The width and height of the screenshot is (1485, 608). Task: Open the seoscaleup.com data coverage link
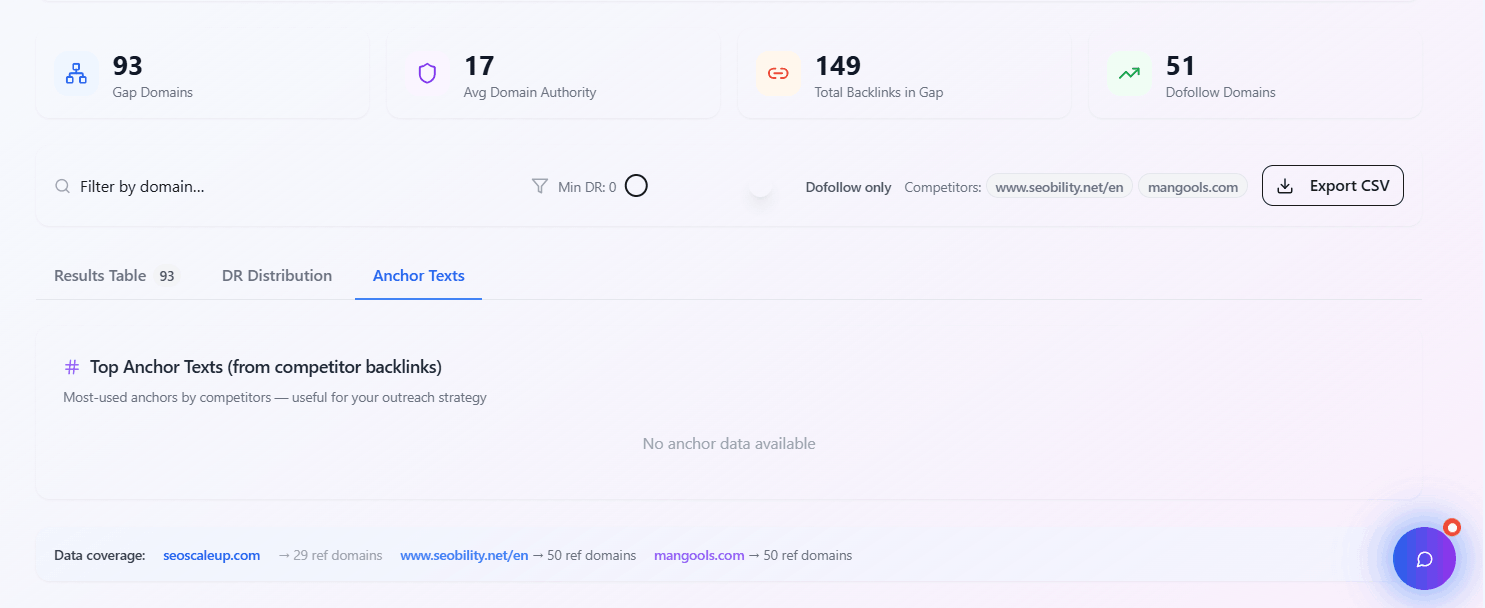click(x=211, y=555)
